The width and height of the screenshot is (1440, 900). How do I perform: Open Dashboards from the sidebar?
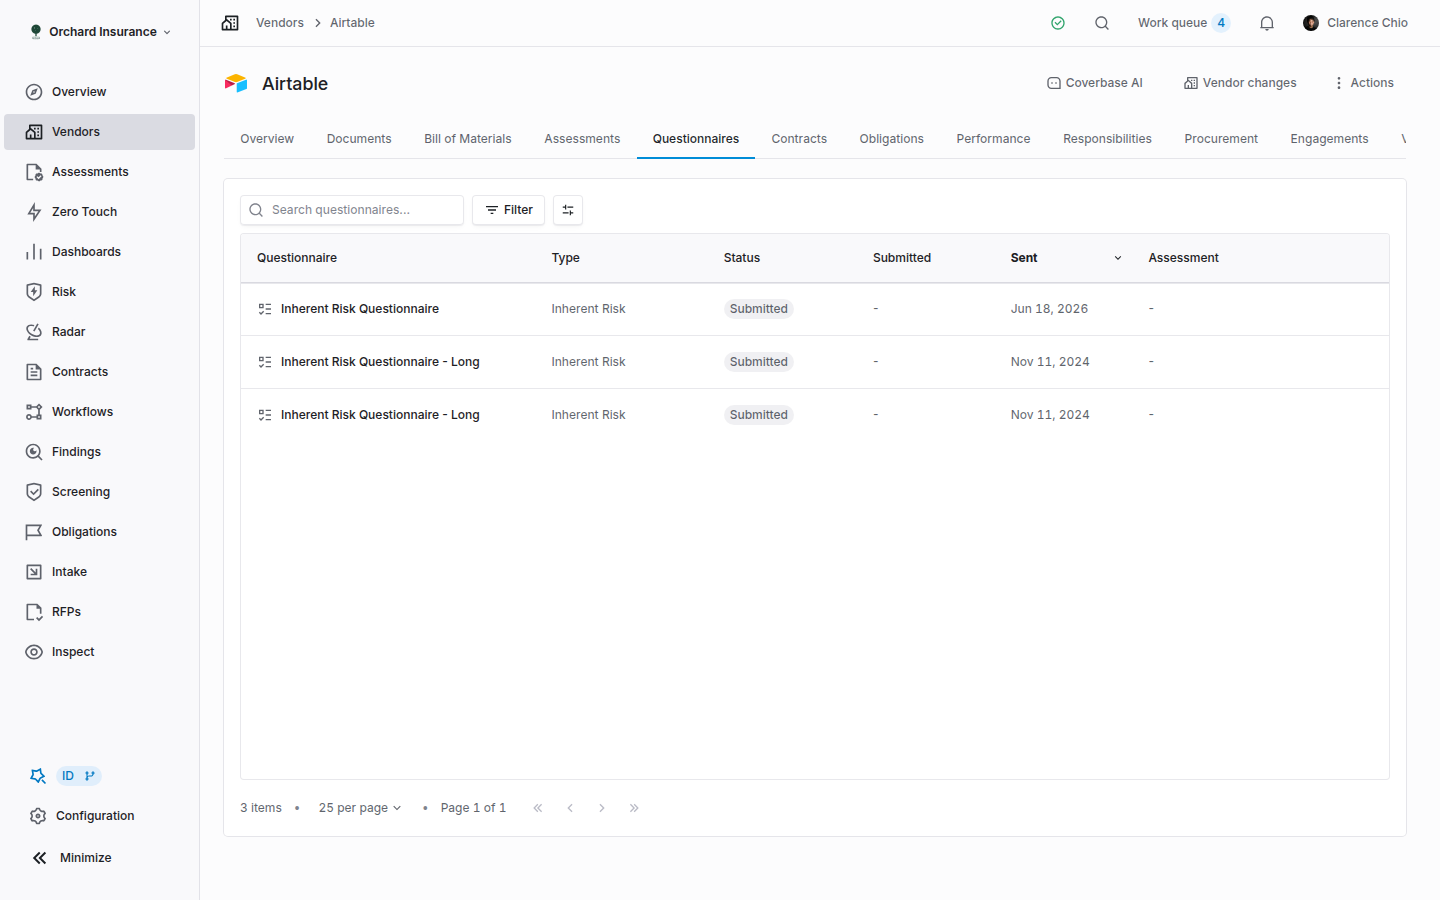(99, 252)
